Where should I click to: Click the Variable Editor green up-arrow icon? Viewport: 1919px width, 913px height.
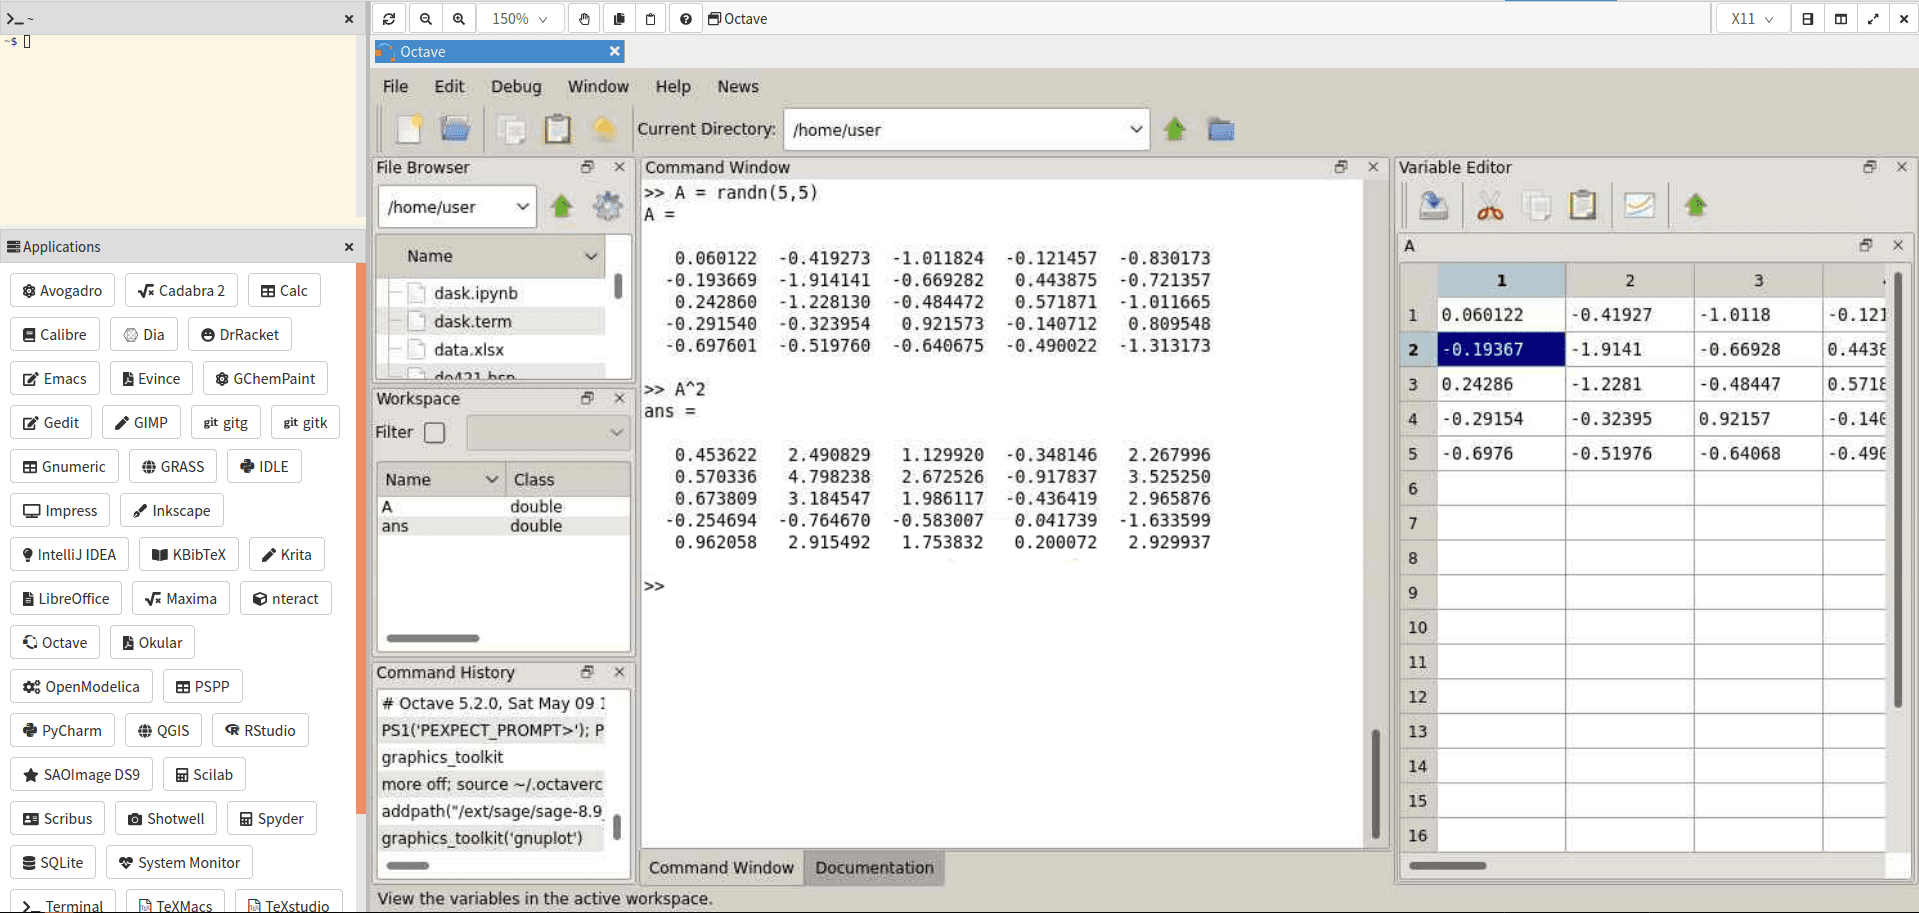[x=1695, y=206]
